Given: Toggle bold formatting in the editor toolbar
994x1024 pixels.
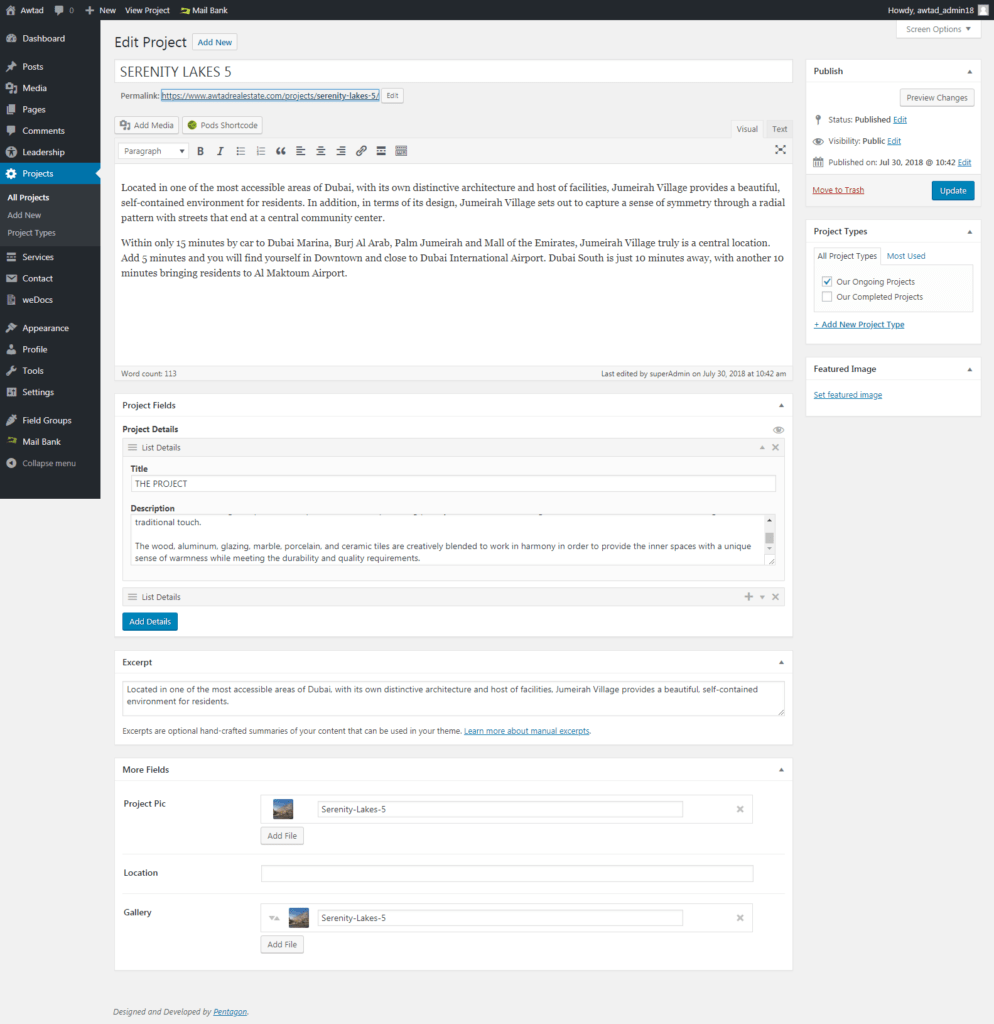Looking at the screenshot, I should tap(200, 150).
